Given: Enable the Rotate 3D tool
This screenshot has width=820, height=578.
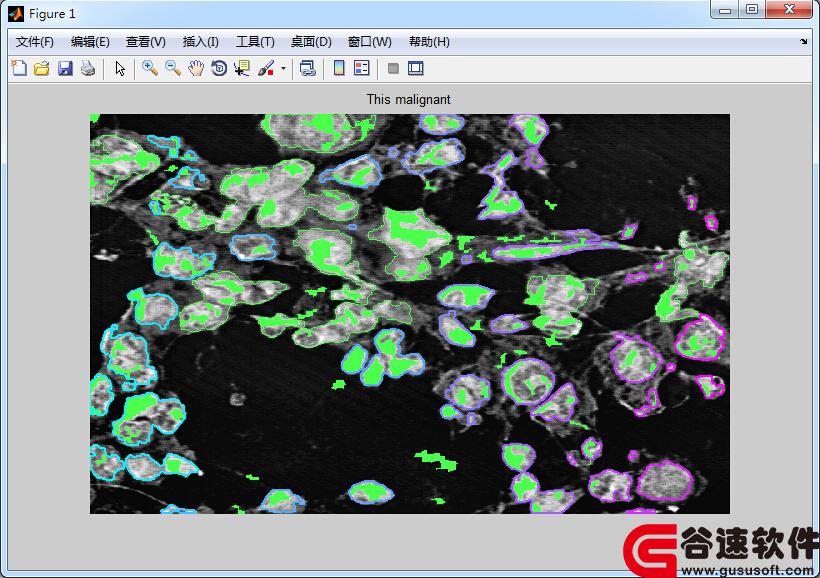Looking at the screenshot, I should click(219, 68).
